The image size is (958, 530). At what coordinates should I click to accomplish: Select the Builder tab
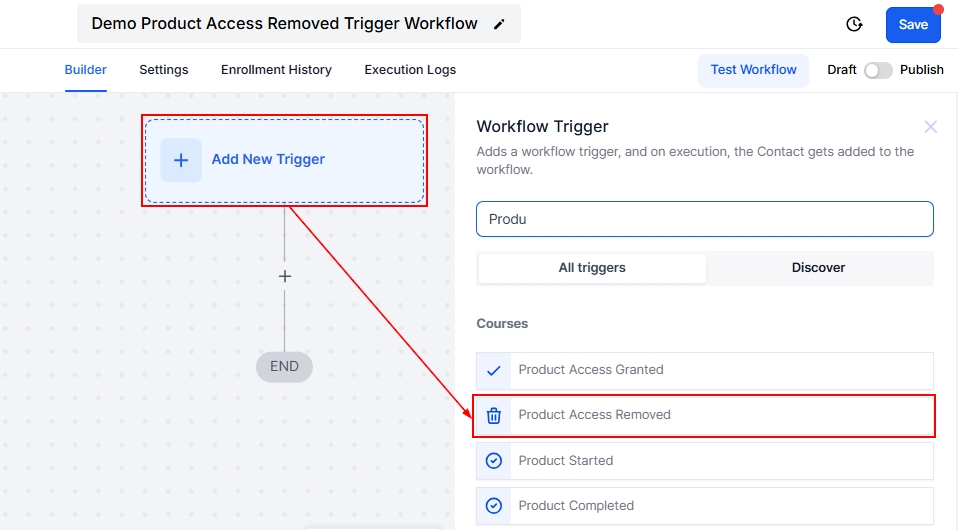pos(86,70)
